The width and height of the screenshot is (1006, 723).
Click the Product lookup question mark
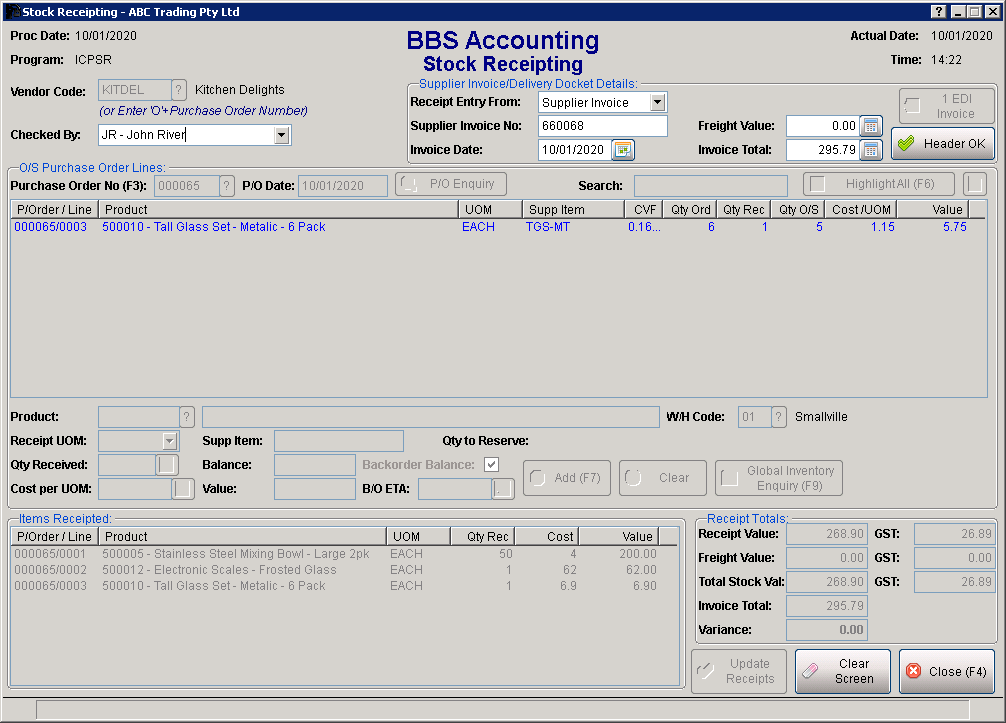tap(187, 417)
